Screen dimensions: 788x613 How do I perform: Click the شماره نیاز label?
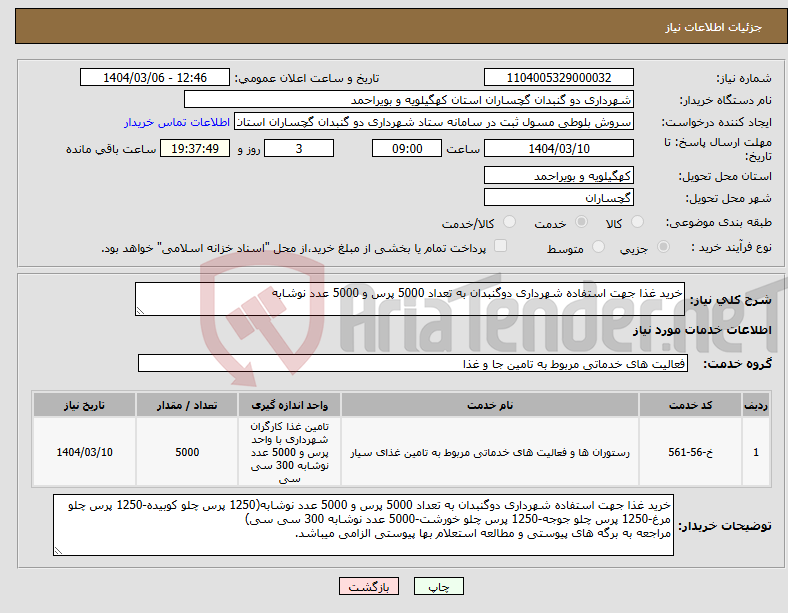[x=743, y=78]
